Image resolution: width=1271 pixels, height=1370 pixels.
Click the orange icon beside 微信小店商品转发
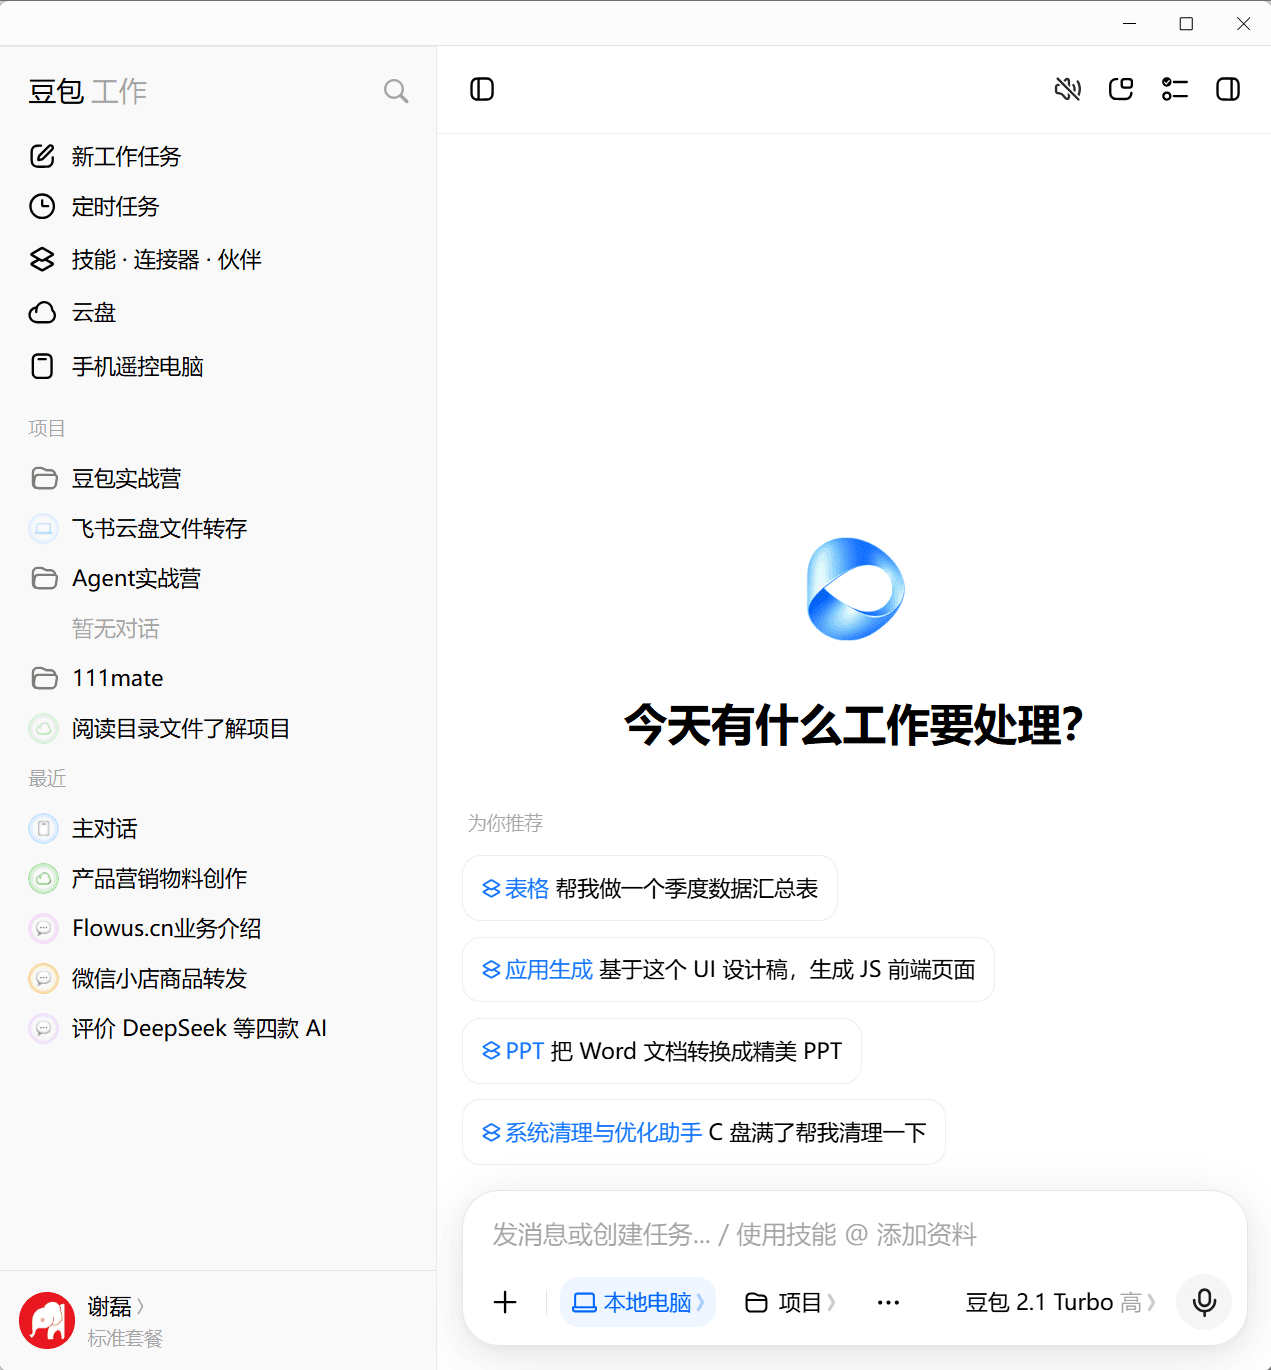(x=43, y=978)
